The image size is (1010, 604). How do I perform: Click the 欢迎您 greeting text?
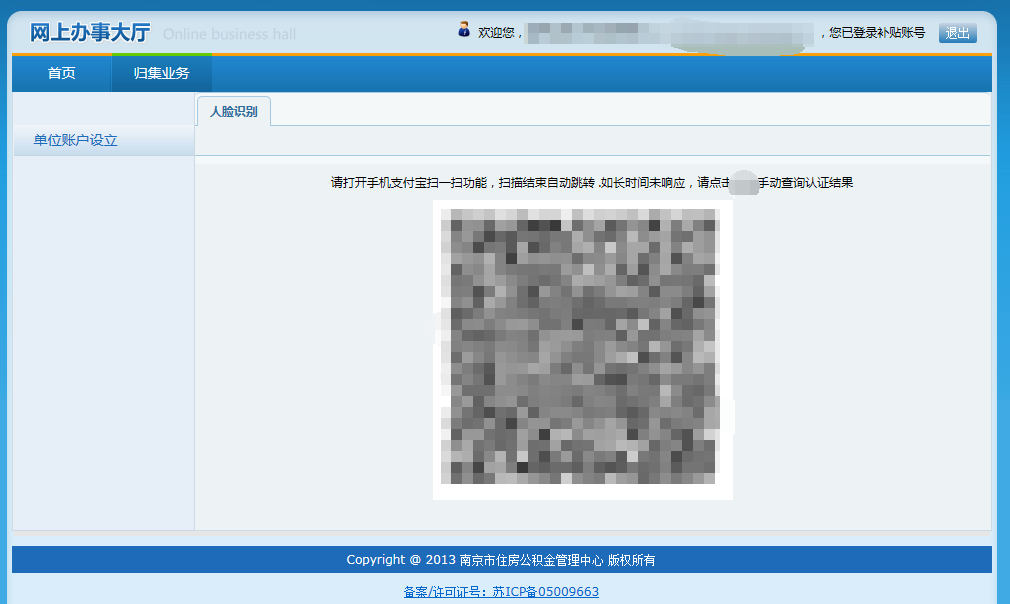499,33
